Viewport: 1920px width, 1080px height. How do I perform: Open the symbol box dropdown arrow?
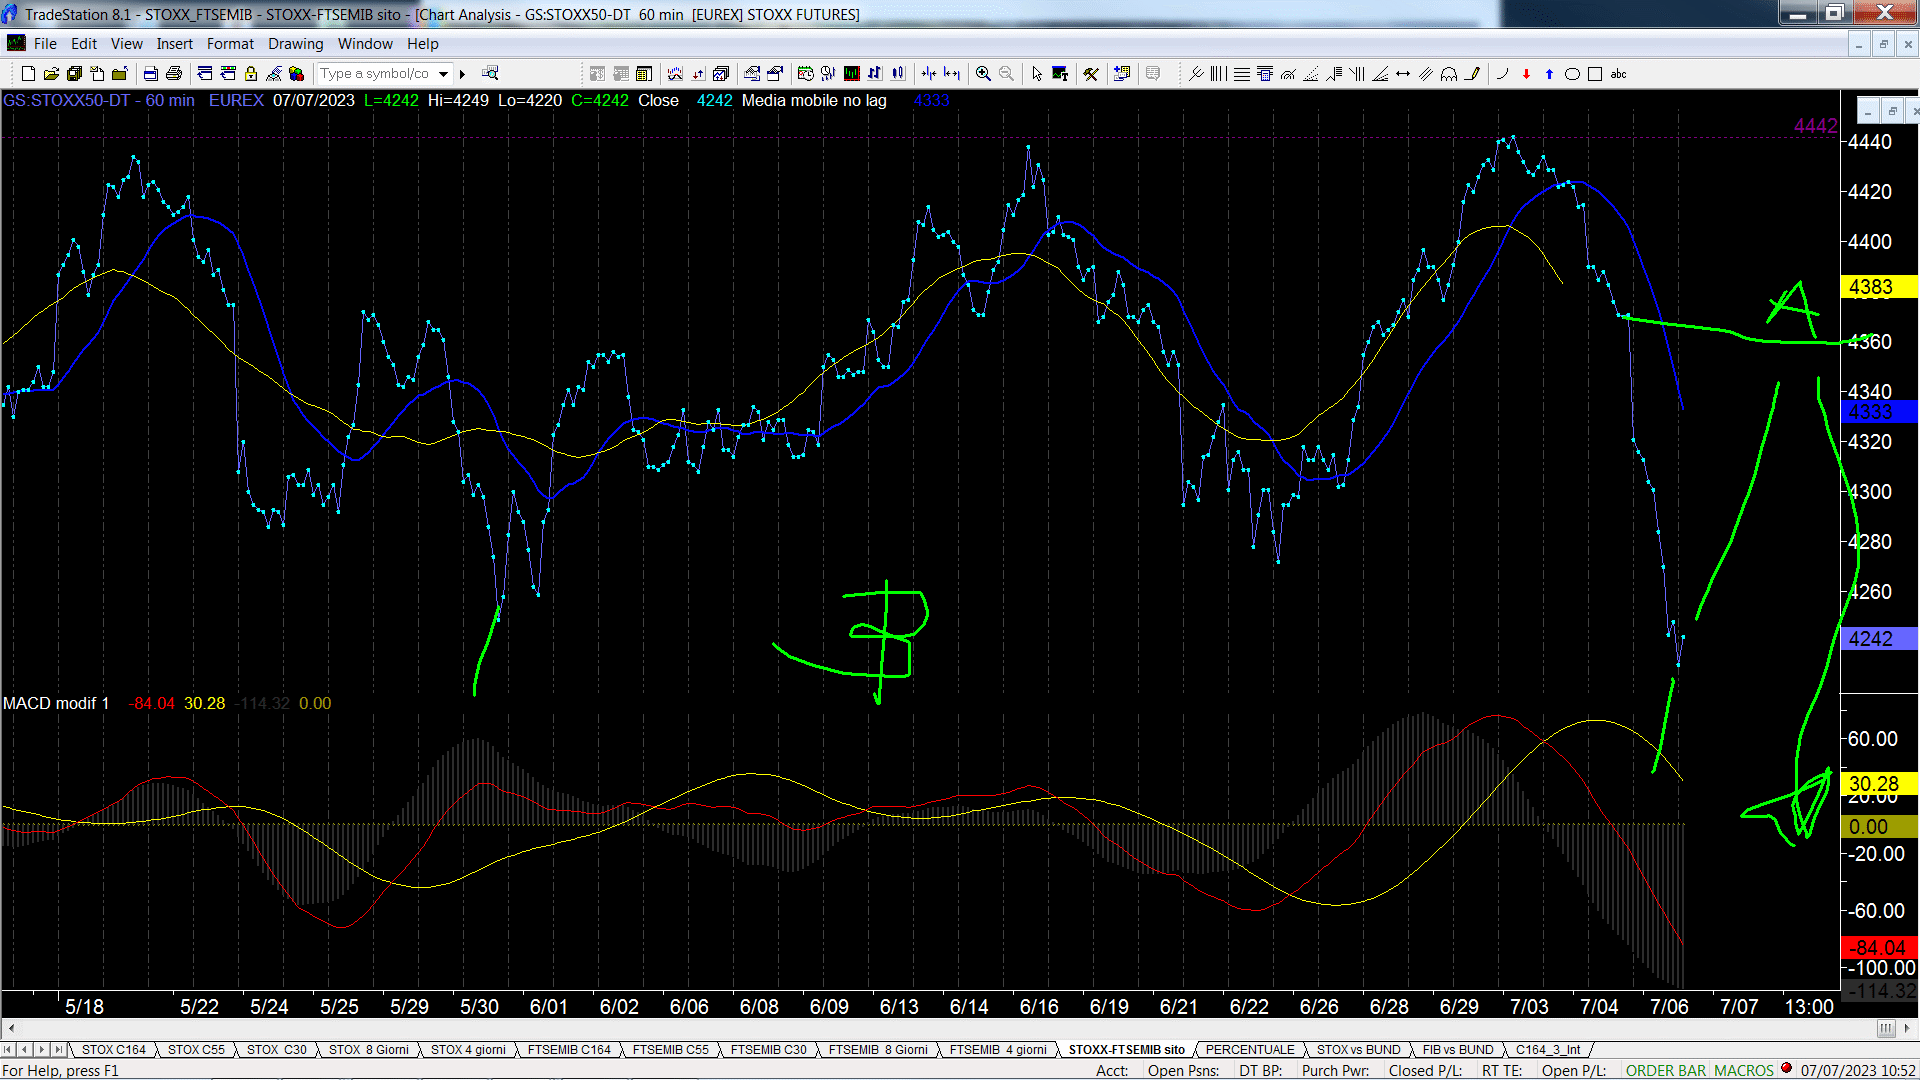point(443,74)
